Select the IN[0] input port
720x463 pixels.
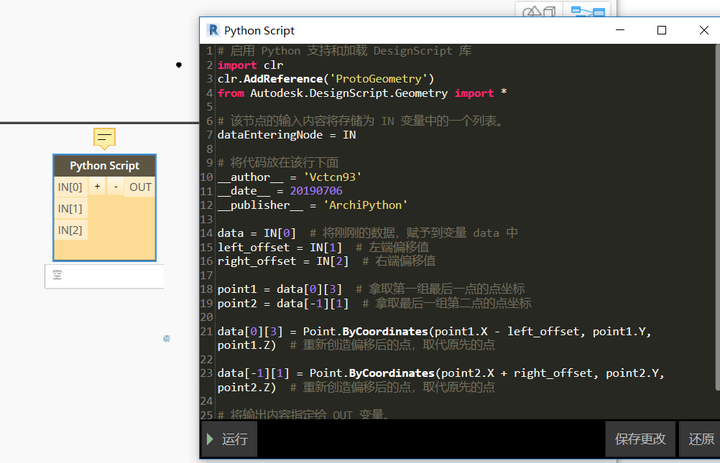pos(70,187)
